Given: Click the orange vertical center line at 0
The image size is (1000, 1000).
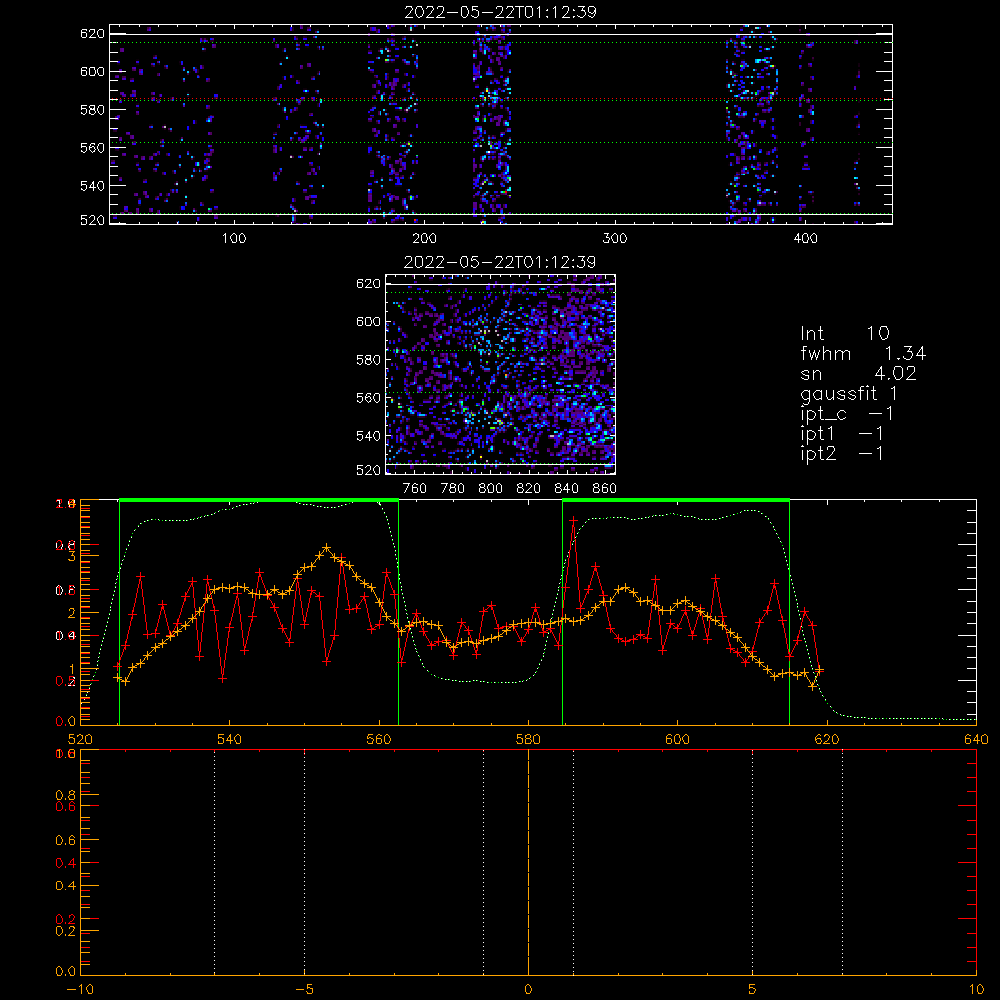Looking at the screenshot, I should point(528,861).
